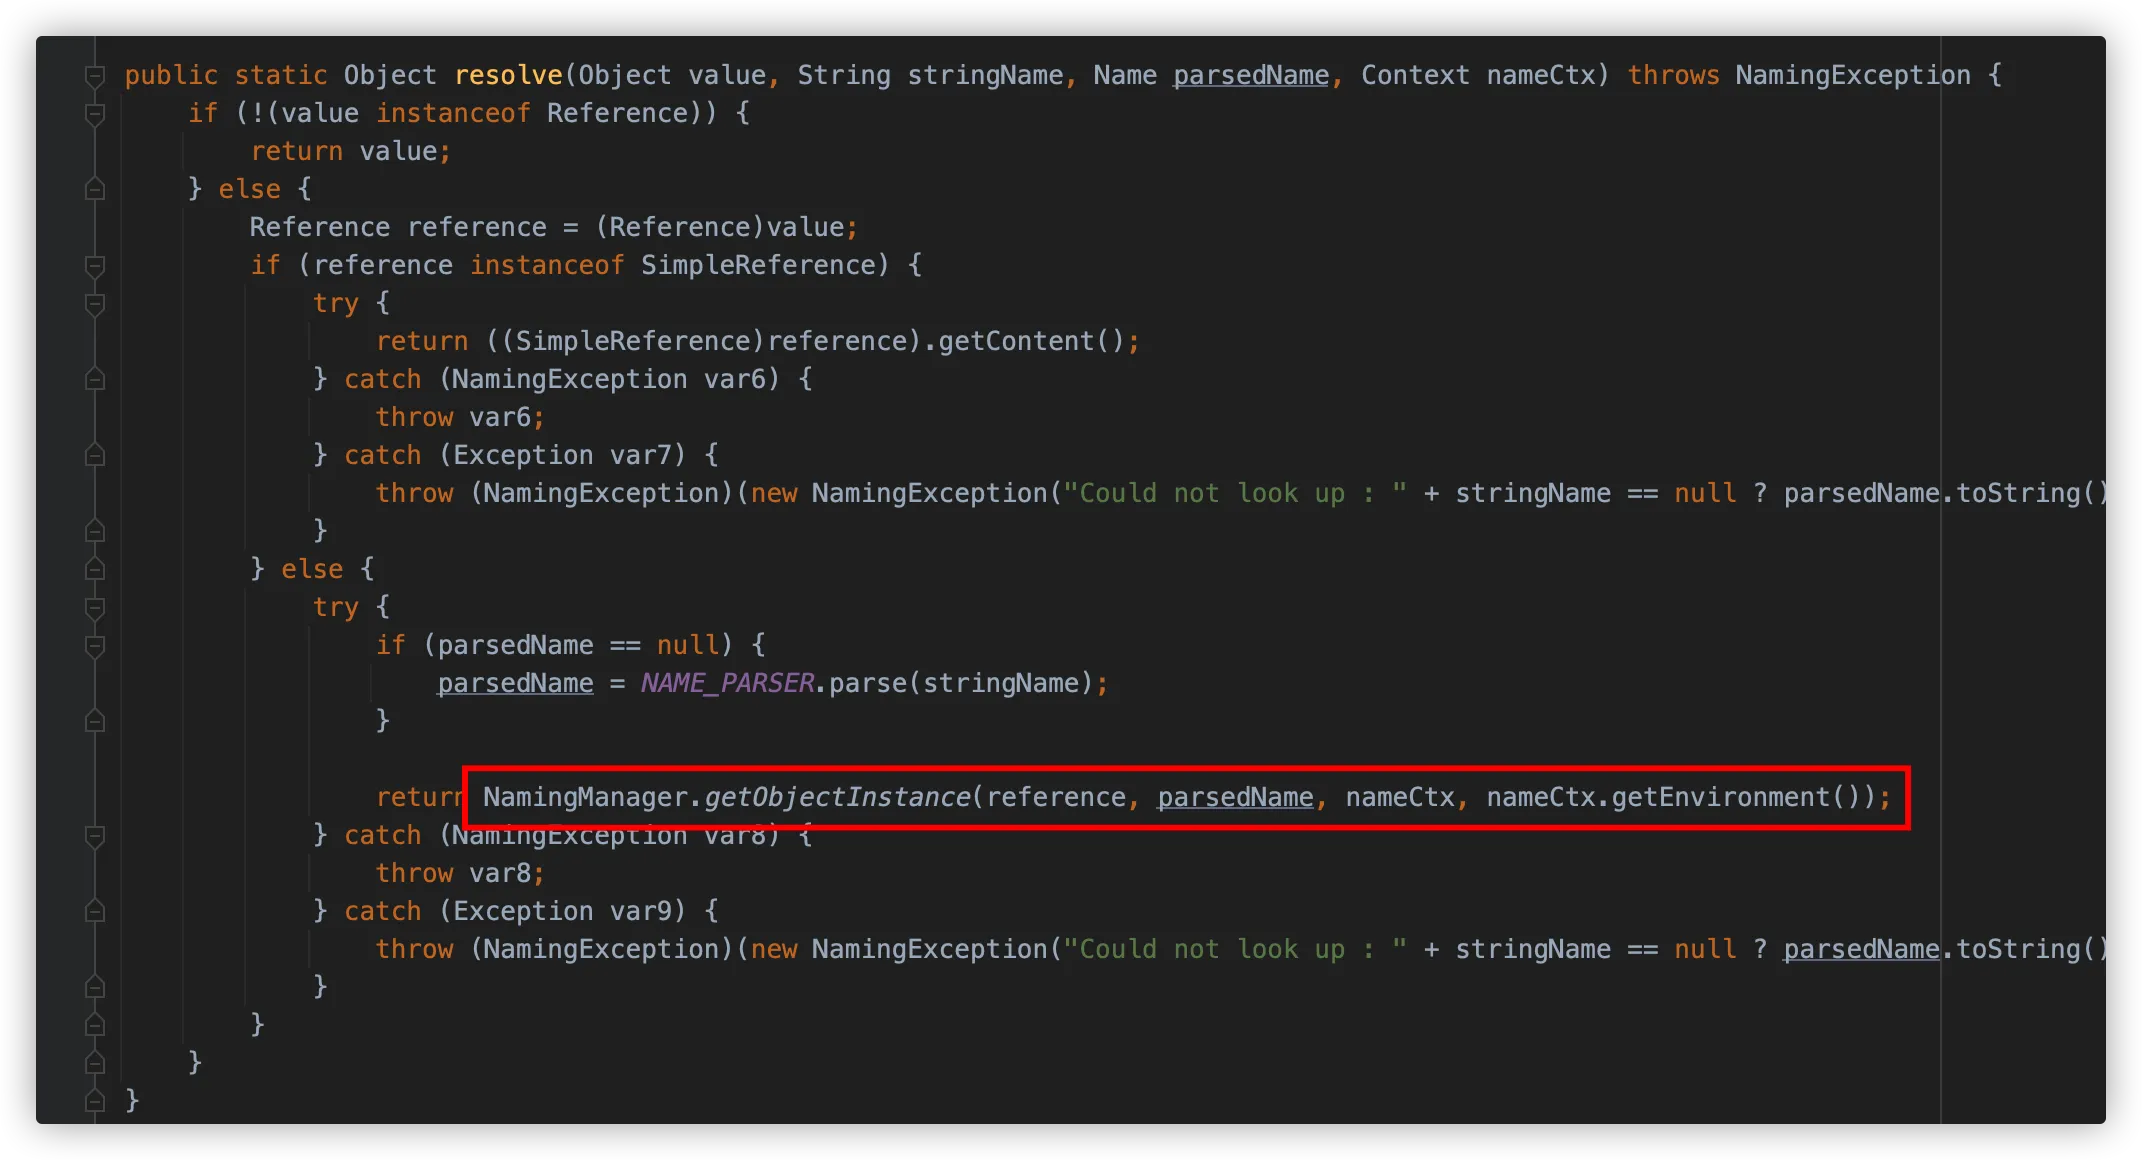Screen dimensions: 2142x1160
Task: Click 'stringName' parameter in the method signature
Action: (985, 75)
